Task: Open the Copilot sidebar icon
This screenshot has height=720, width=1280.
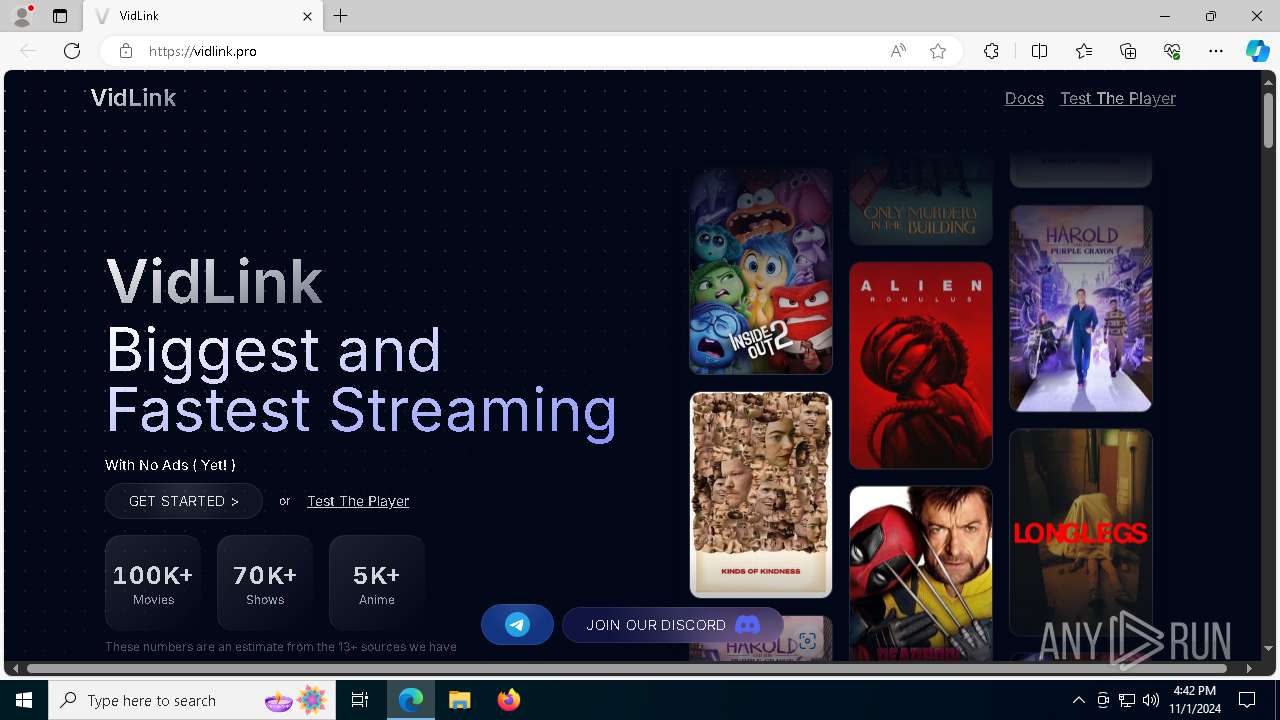Action: coord(1258,51)
